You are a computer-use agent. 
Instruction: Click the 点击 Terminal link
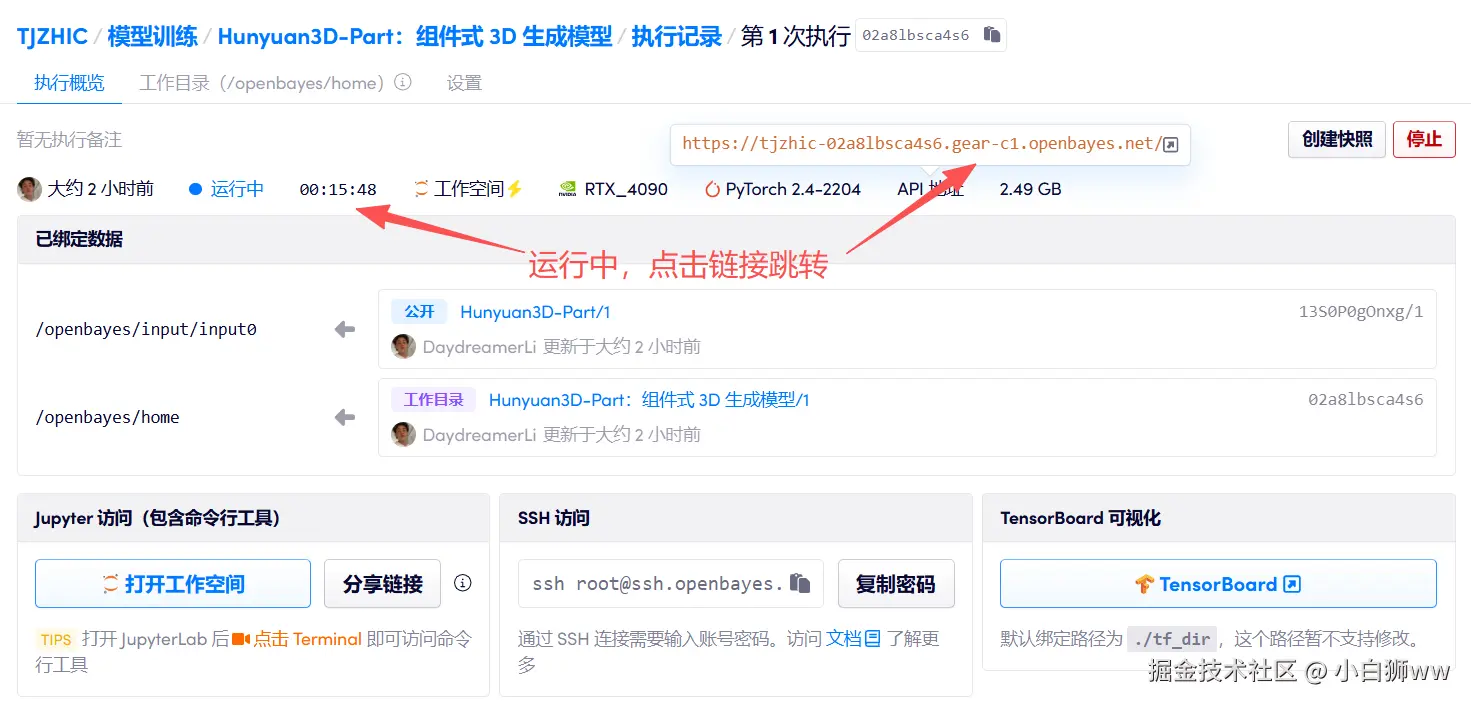(x=307, y=639)
